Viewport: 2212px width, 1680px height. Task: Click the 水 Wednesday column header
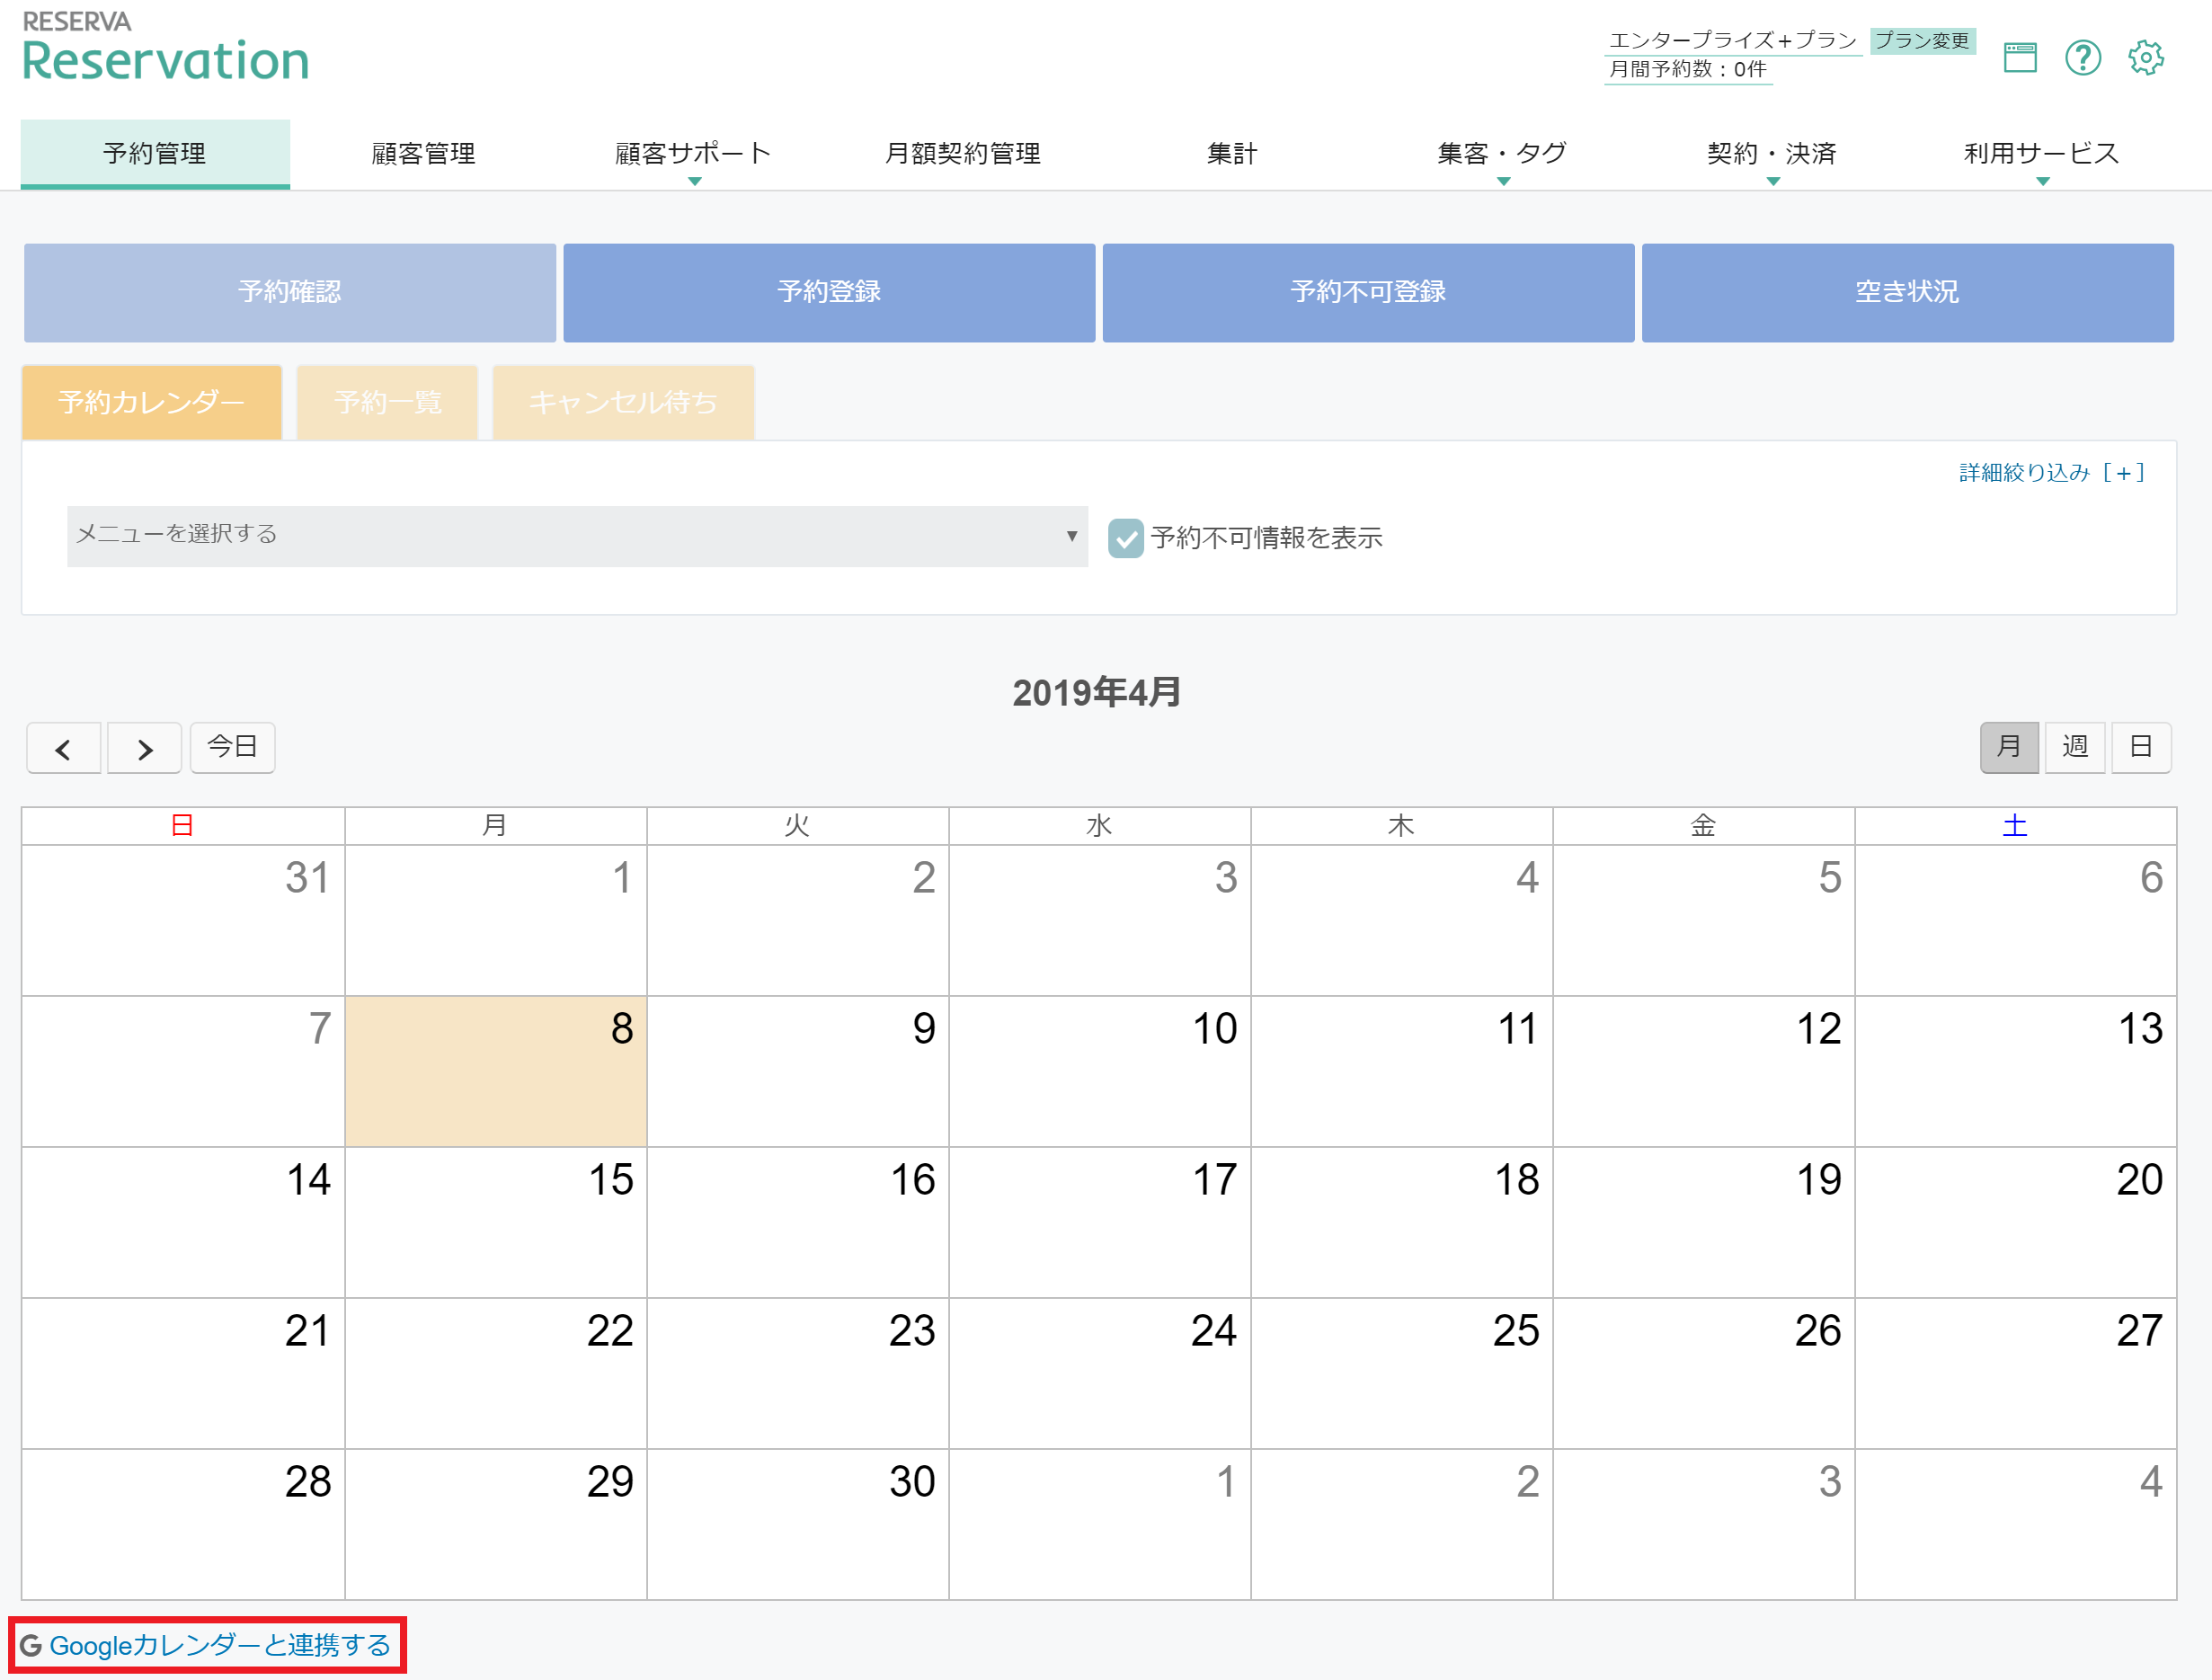[x=1099, y=826]
